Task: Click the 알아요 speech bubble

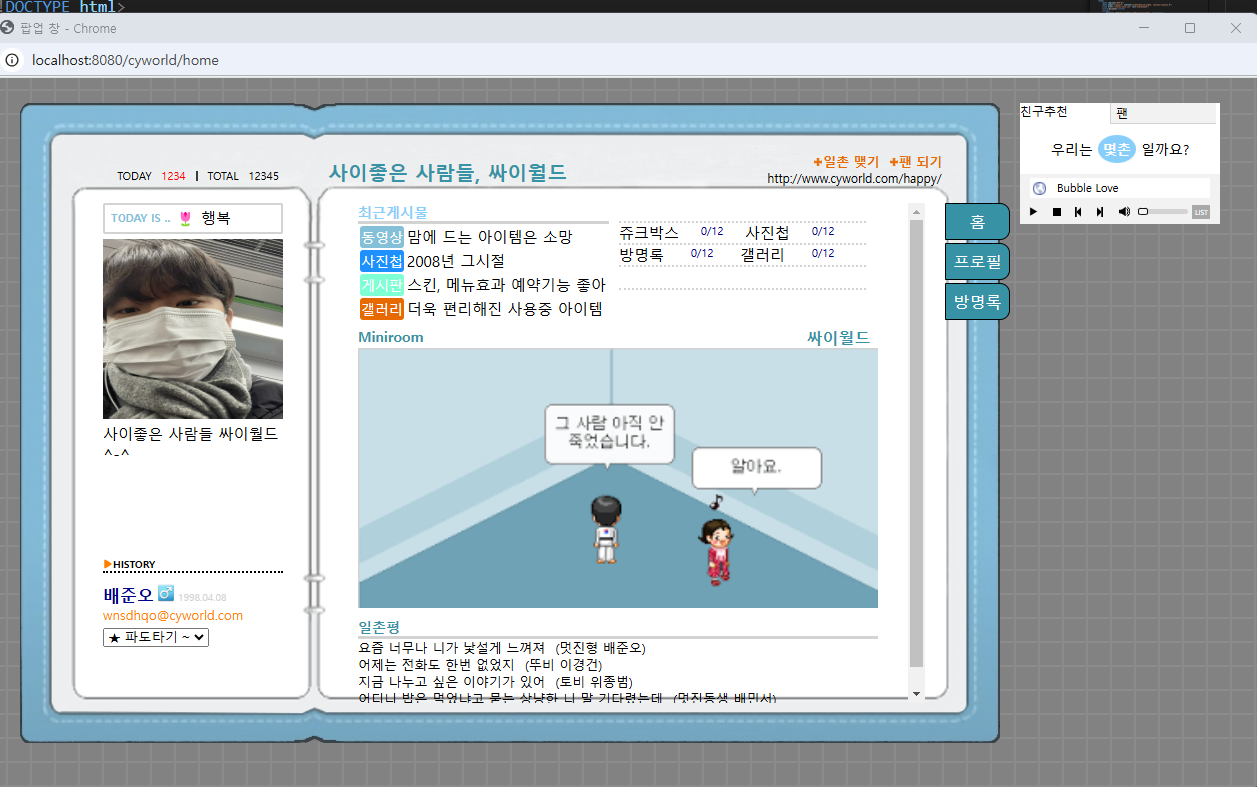Action: coord(757,468)
